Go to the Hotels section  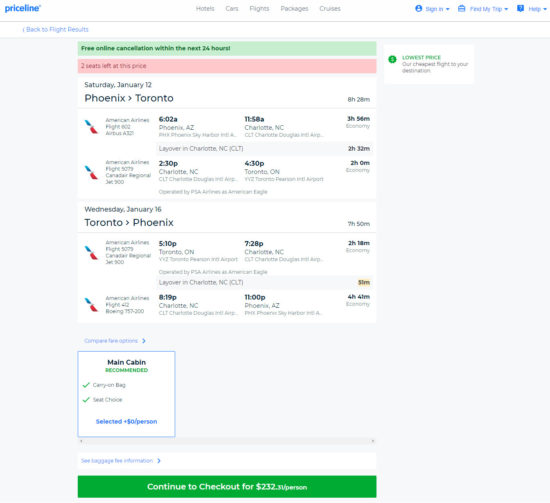205,8
